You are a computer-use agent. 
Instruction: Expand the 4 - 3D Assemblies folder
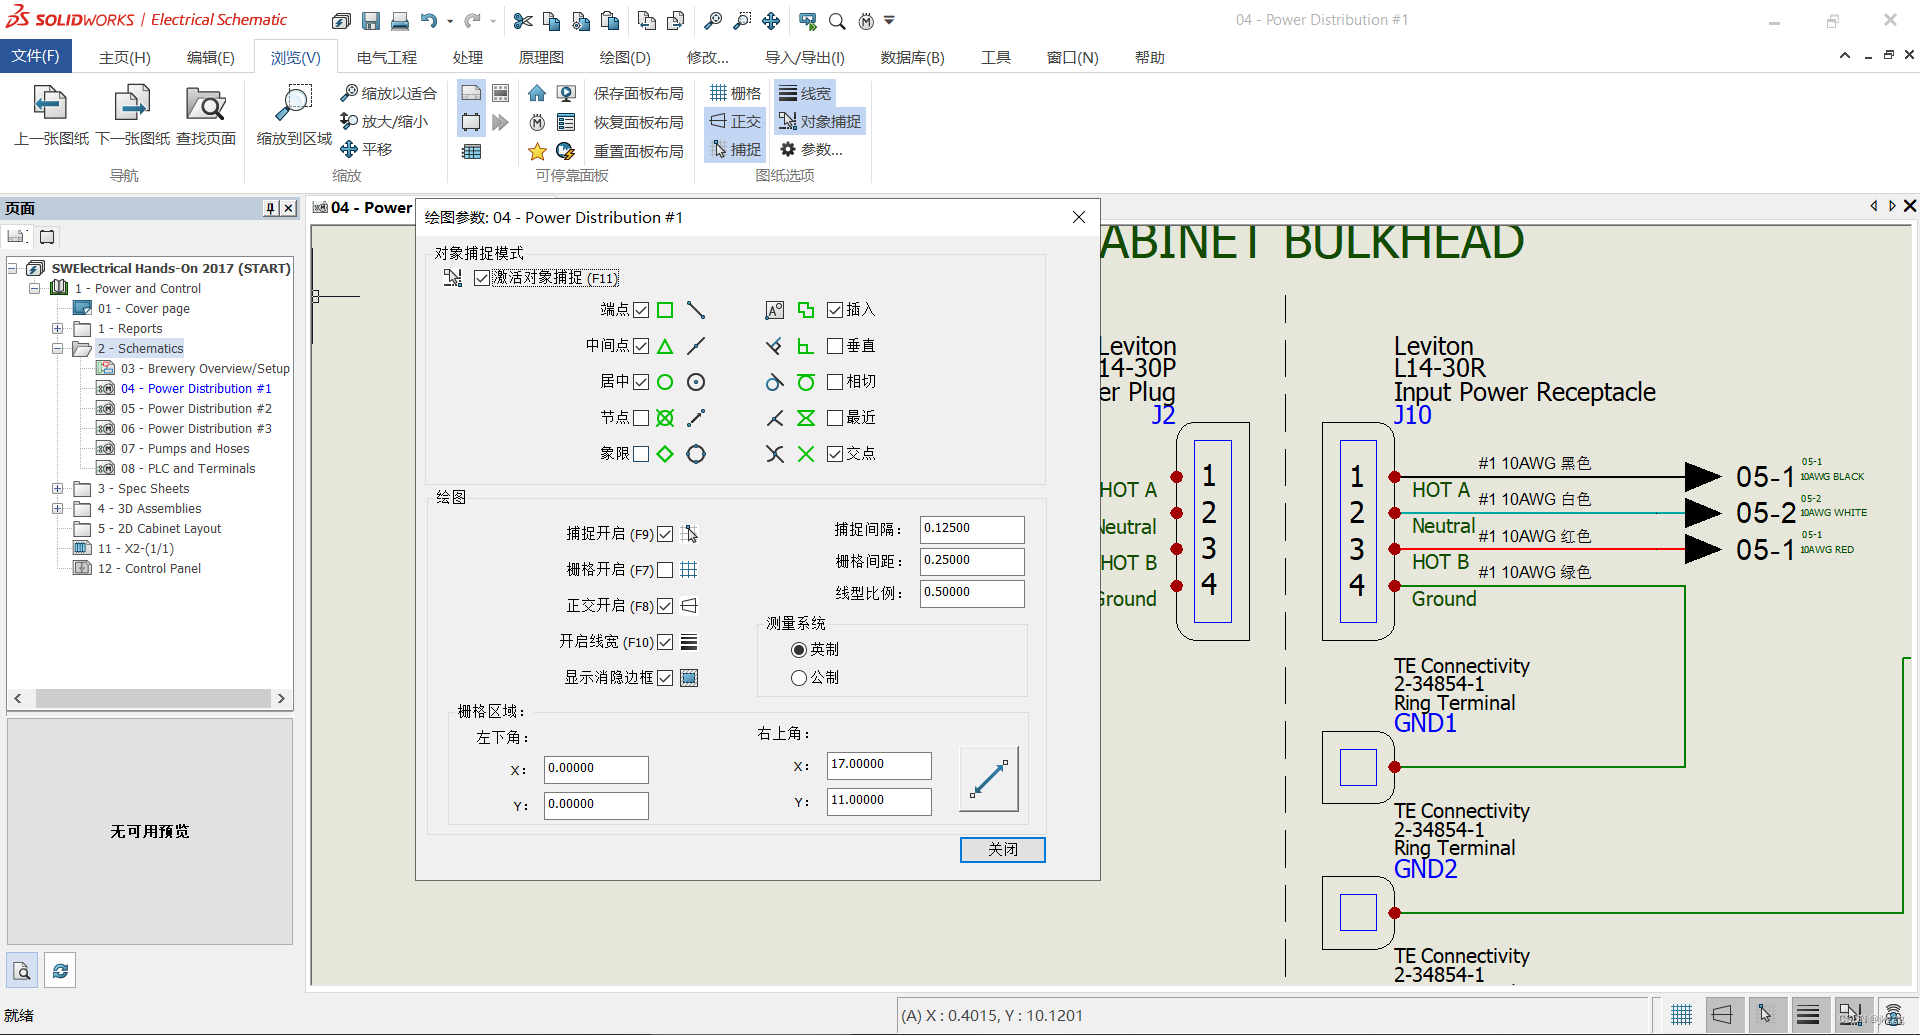tap(58, 508)
